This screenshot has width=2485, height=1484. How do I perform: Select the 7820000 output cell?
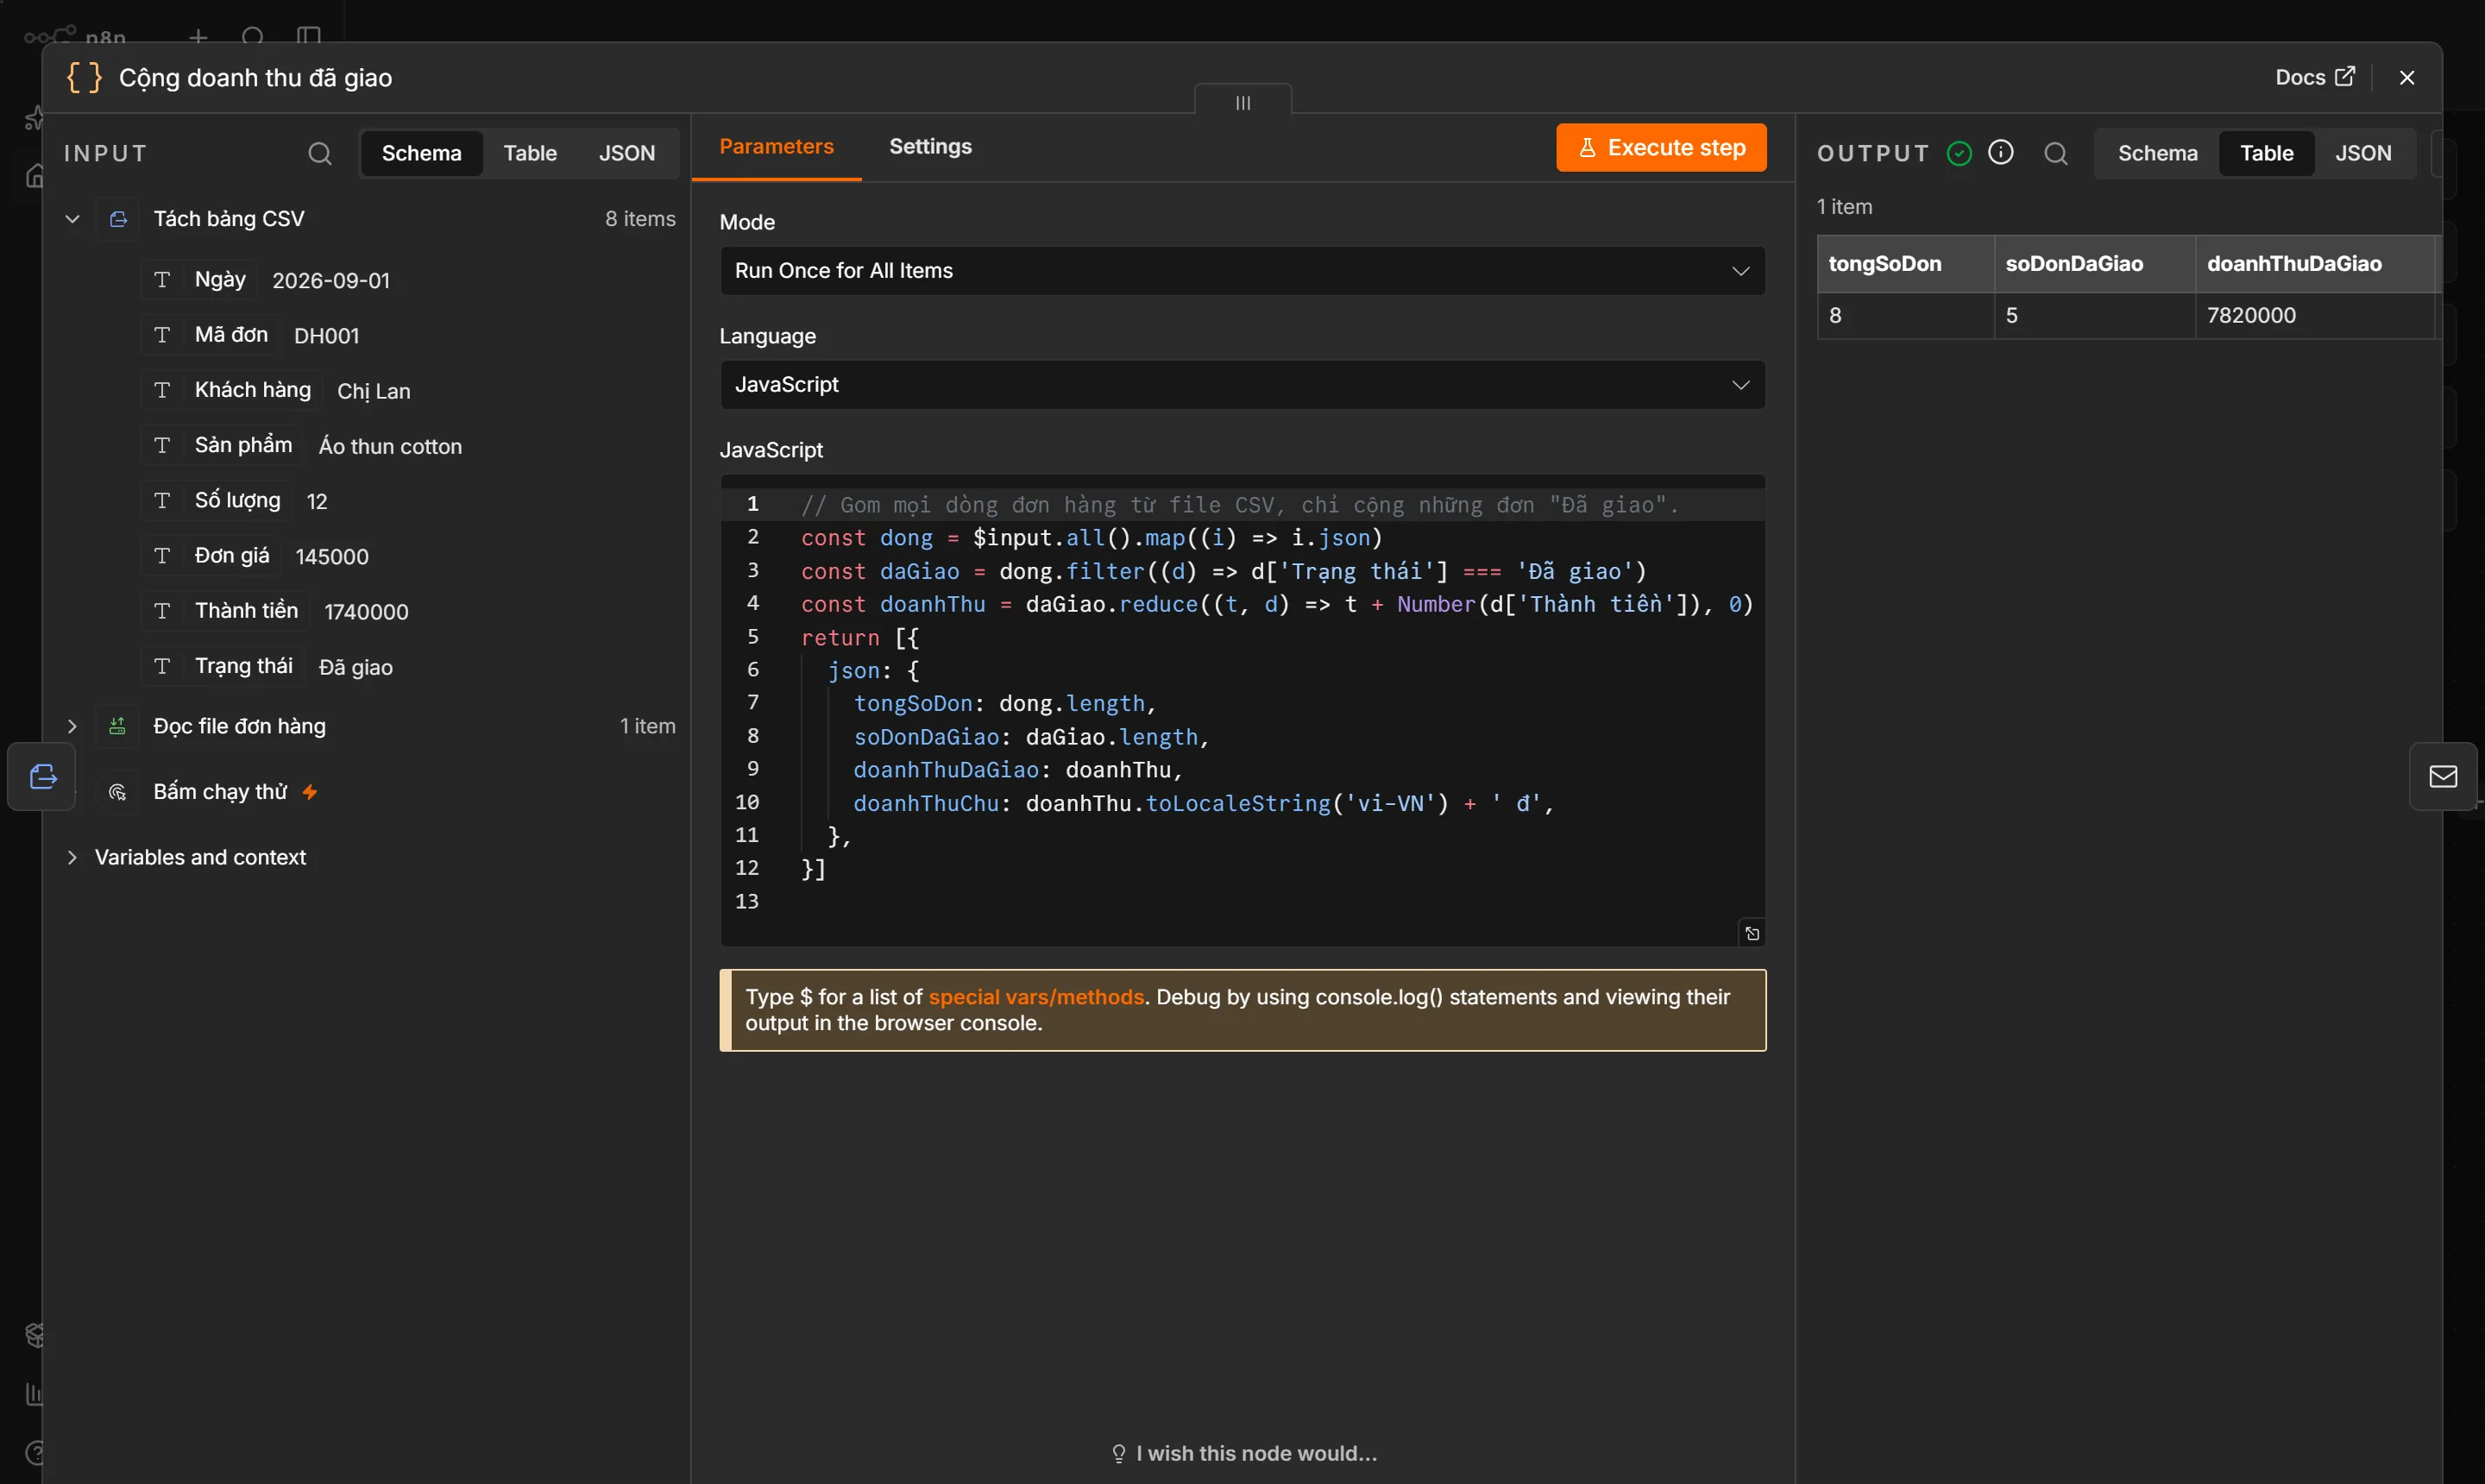[2314, 315]
